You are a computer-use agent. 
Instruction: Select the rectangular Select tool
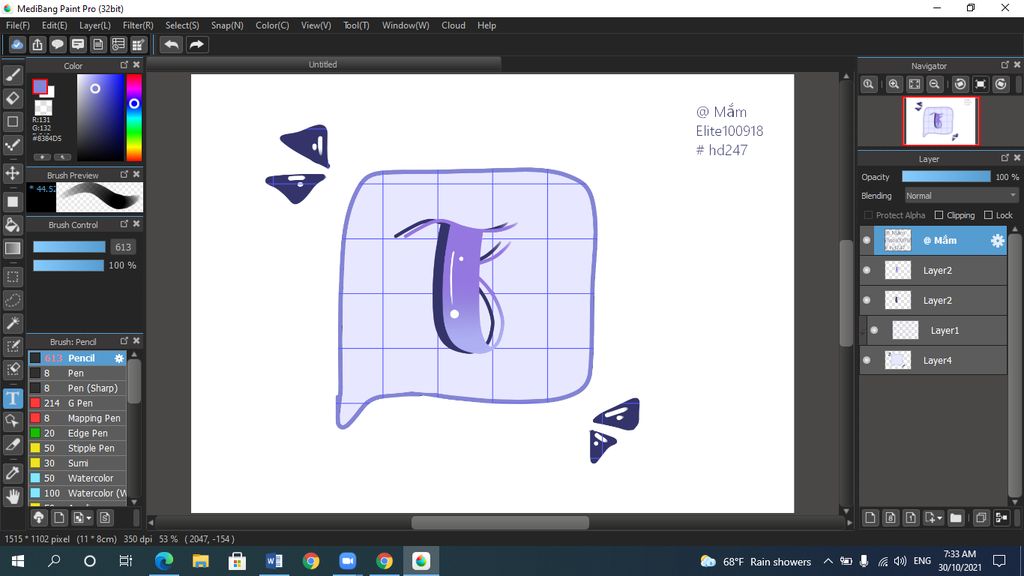(x=12, y=277)
